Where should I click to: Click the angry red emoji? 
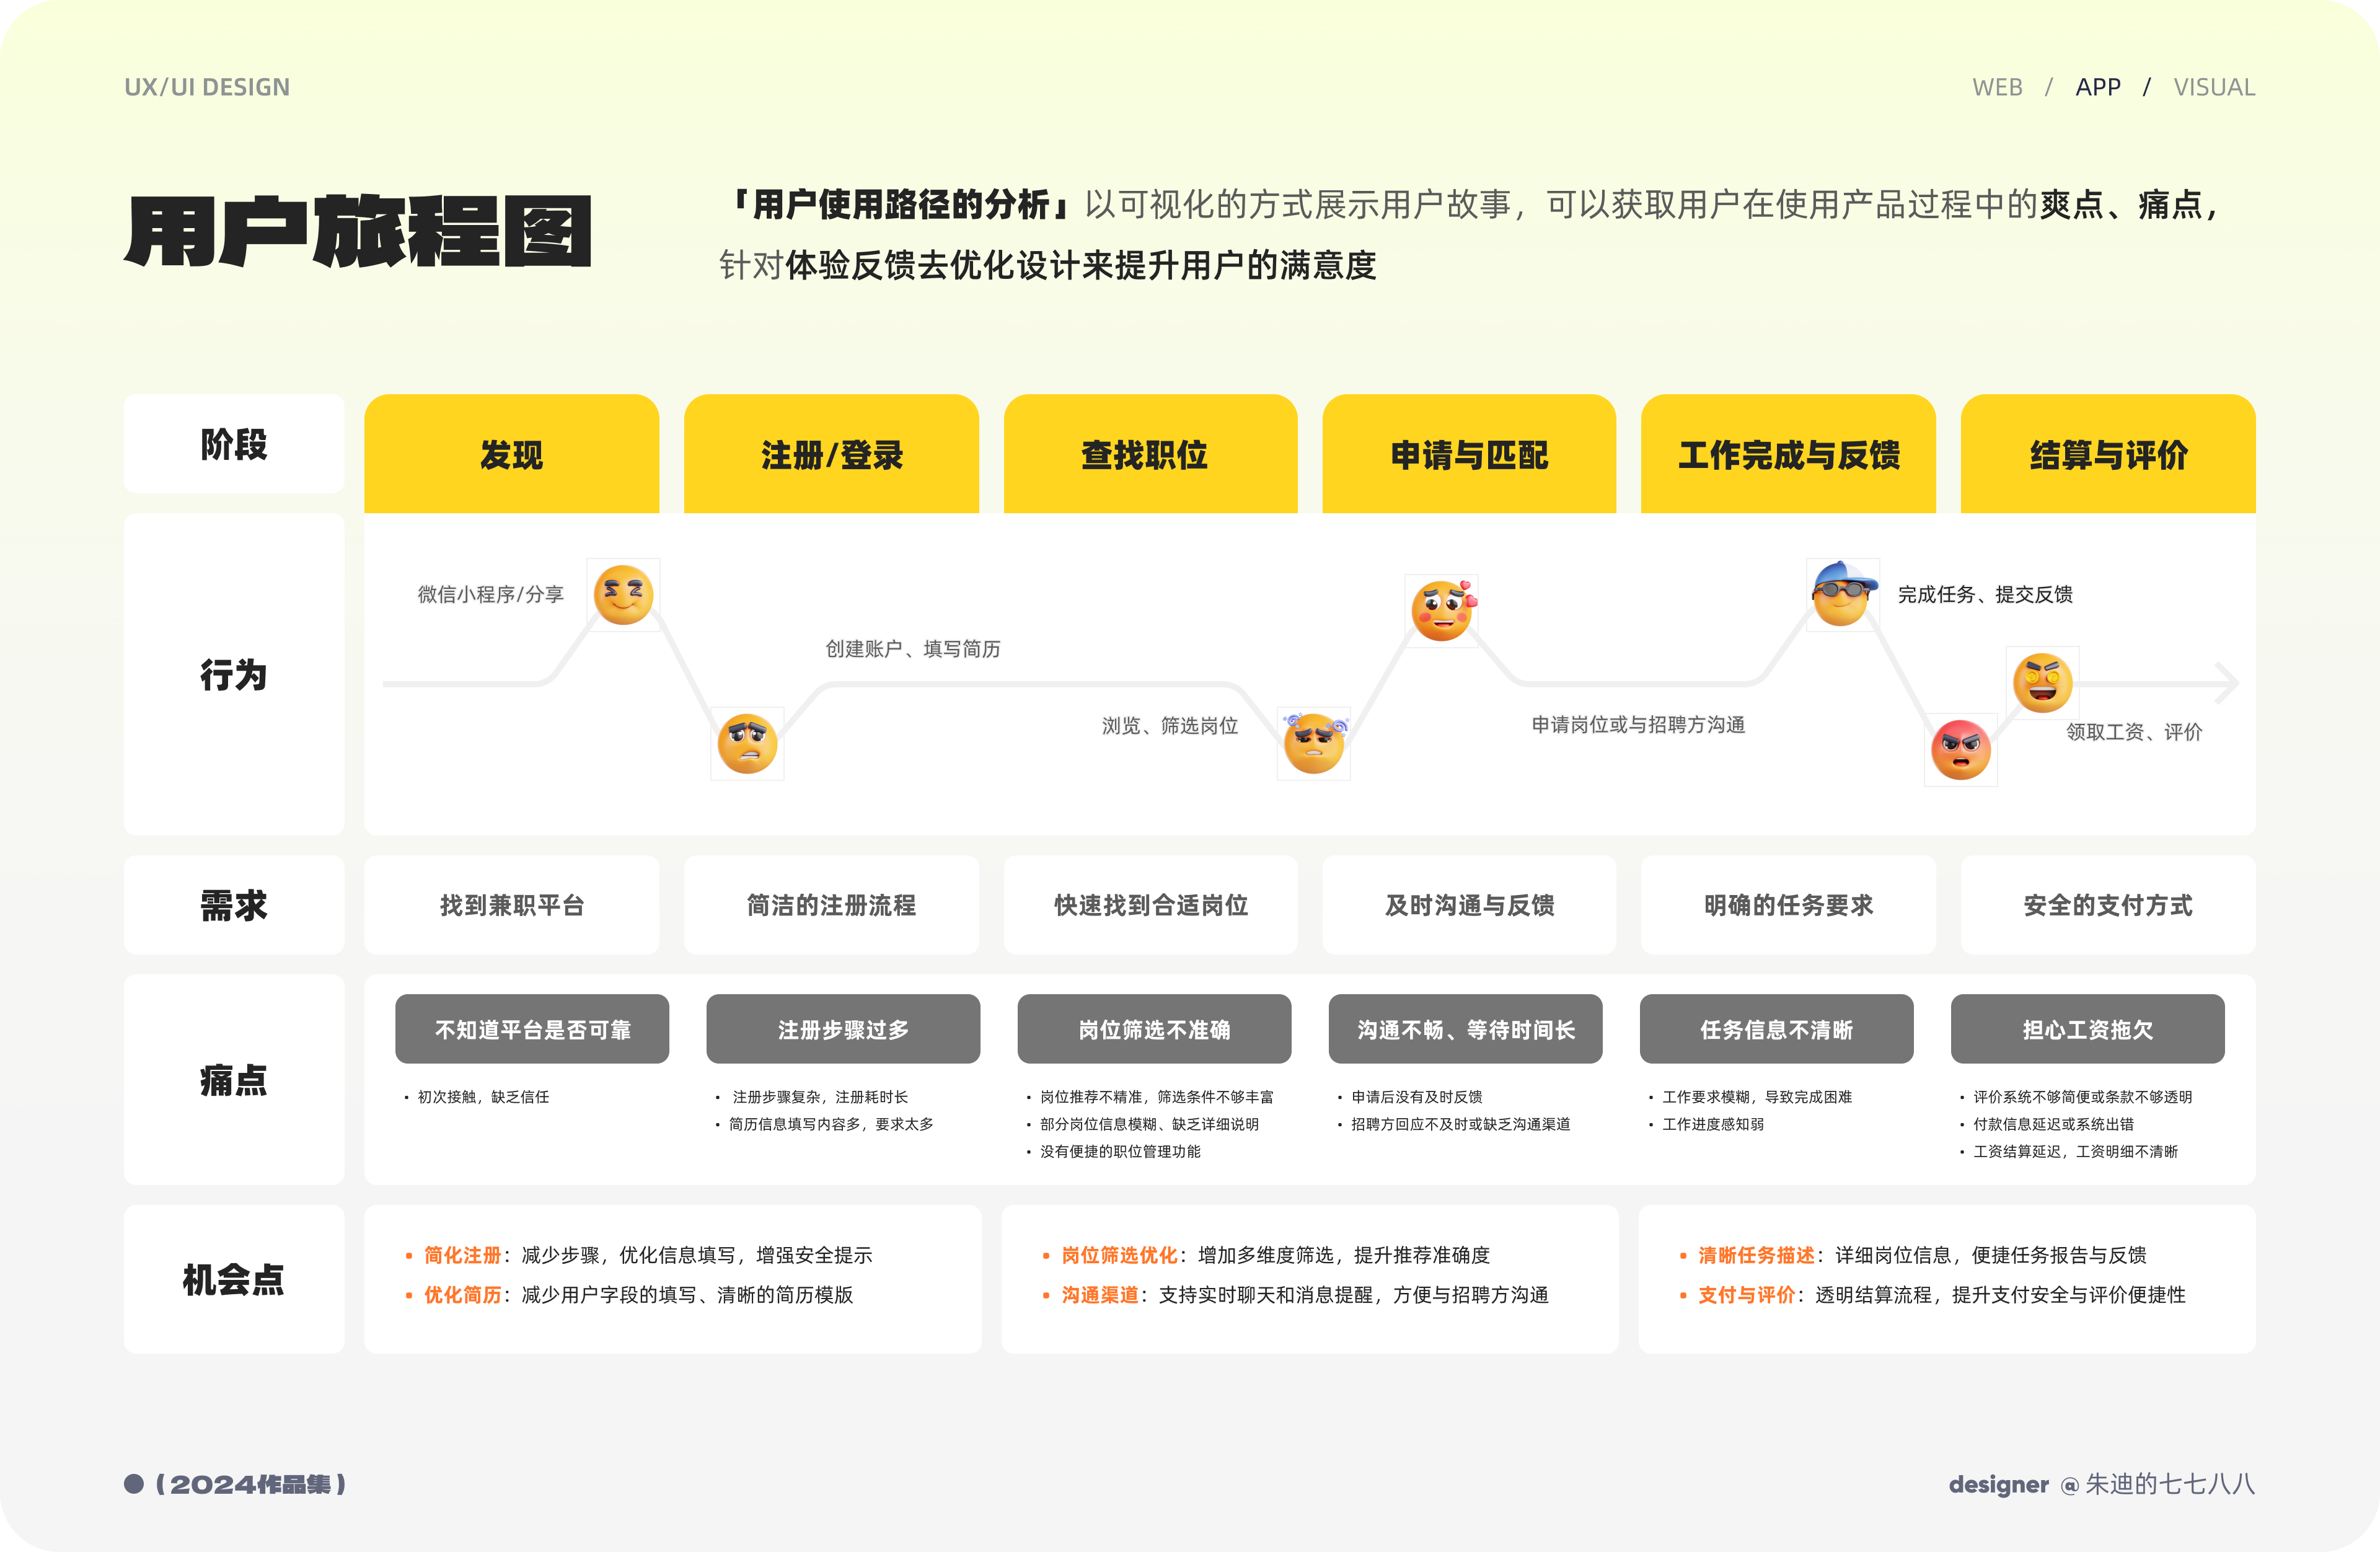pos(1960,750)
